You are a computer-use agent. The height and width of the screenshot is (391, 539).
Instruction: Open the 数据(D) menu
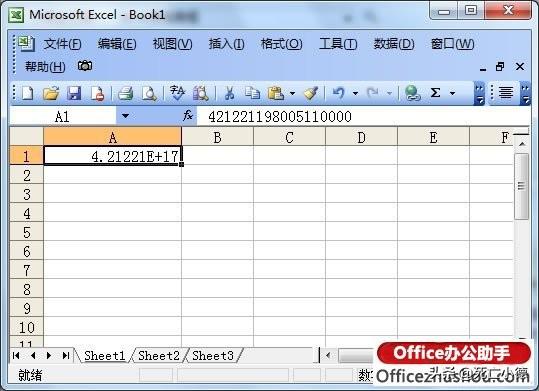[x=394, y=44]
